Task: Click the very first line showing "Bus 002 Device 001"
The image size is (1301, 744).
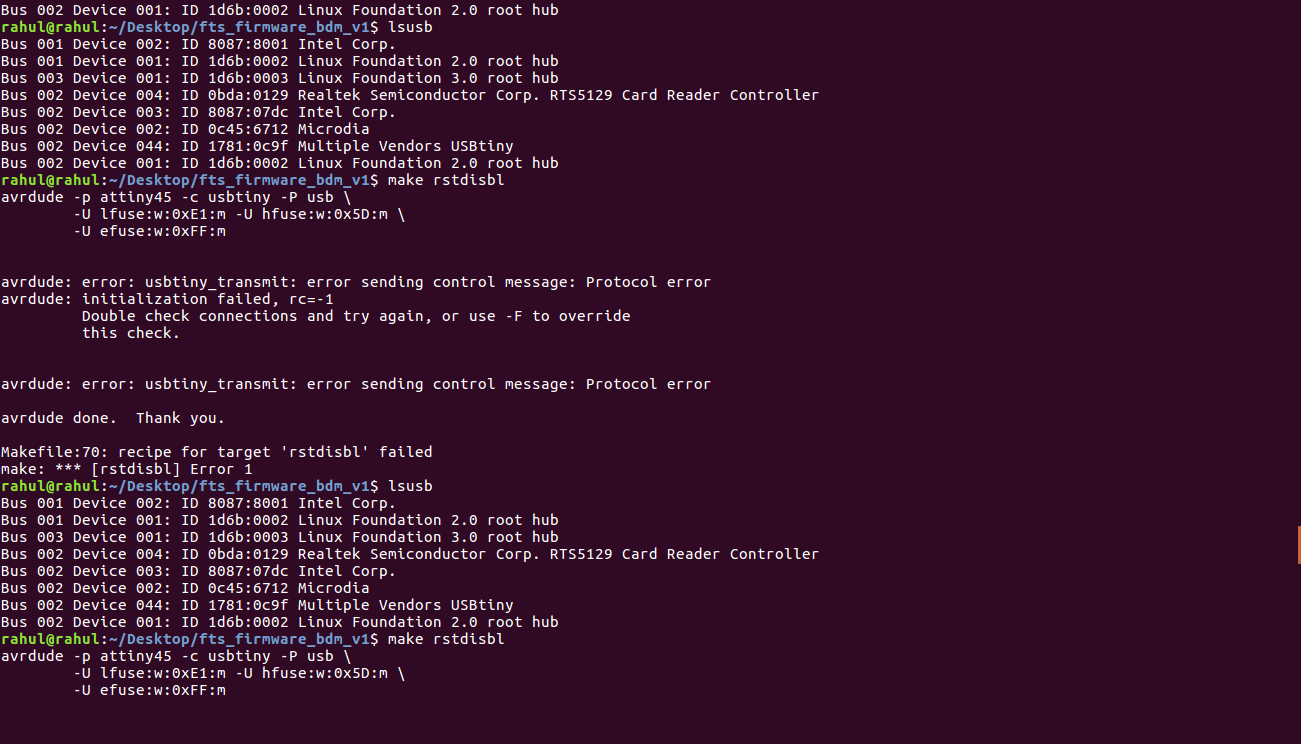Action: [x=280, y=10]
